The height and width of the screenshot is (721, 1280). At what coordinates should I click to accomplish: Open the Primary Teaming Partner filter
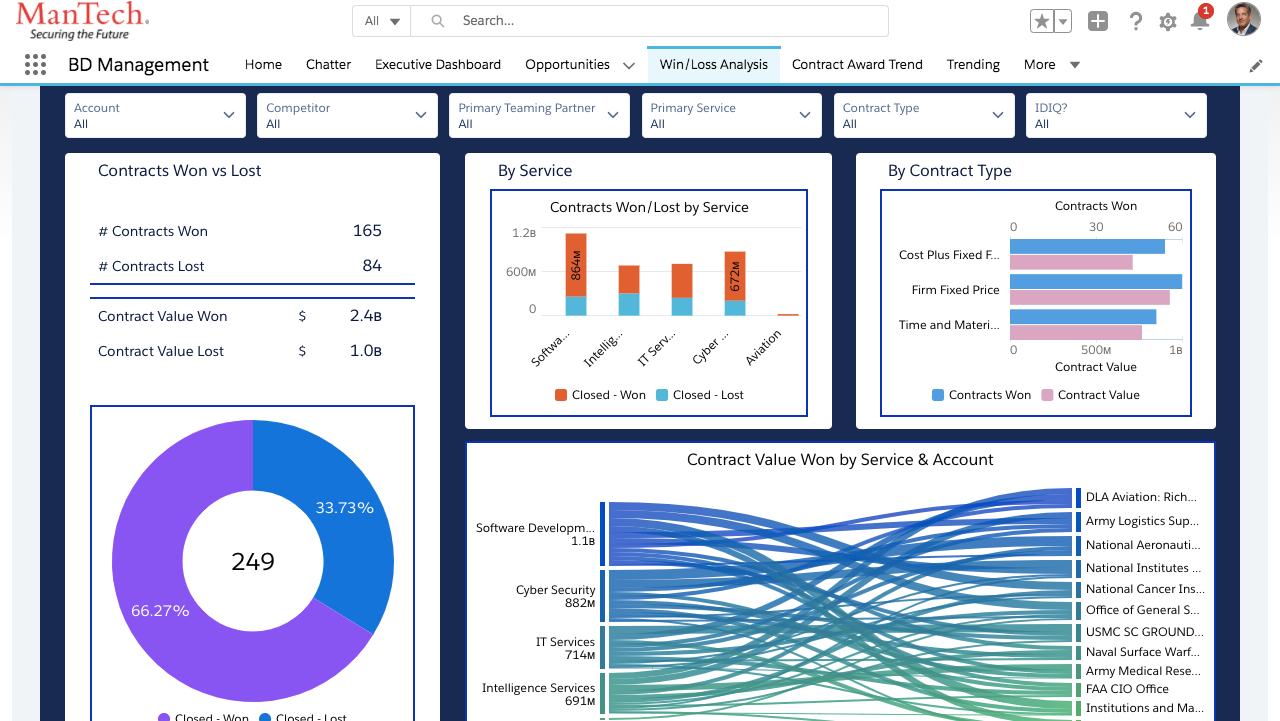[539, 115]
